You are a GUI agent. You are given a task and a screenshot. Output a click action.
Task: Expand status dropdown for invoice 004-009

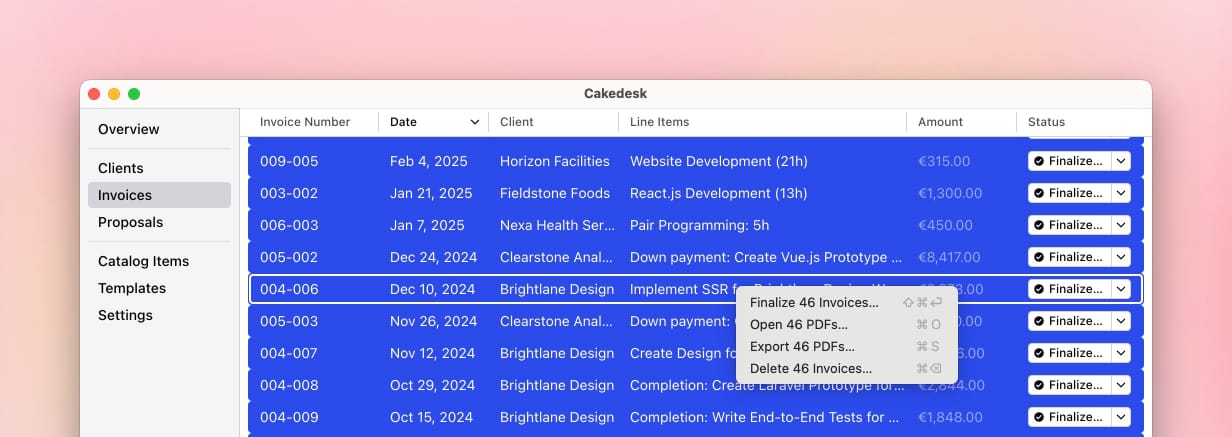(x=1121, y=417)
